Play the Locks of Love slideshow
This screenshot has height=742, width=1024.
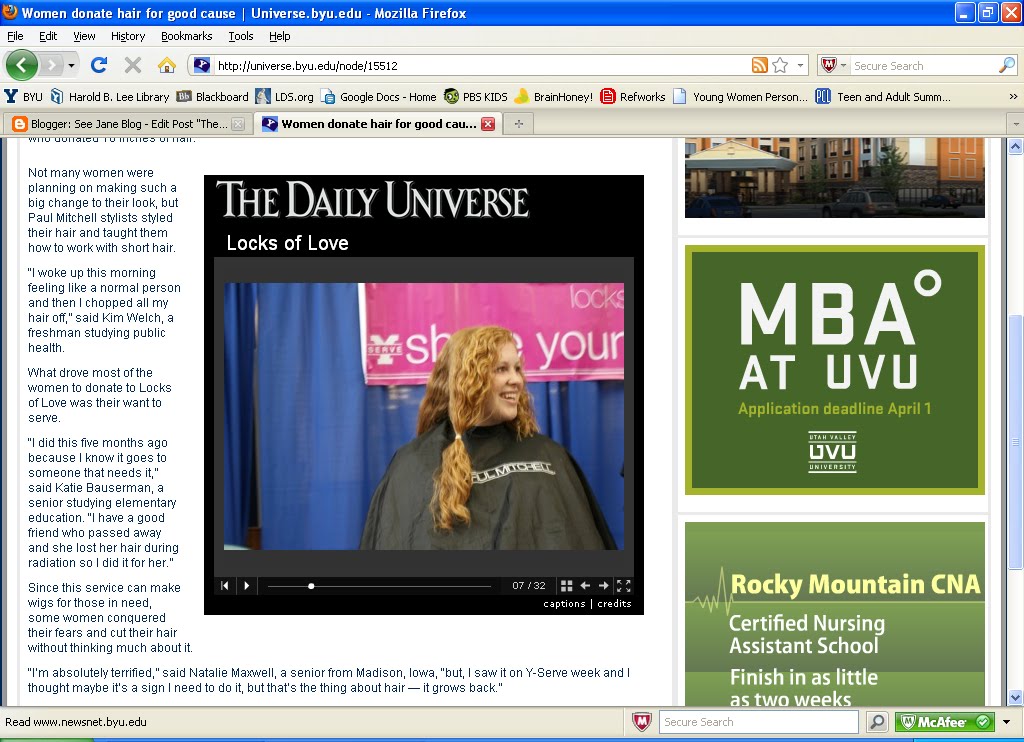(247, 586)
